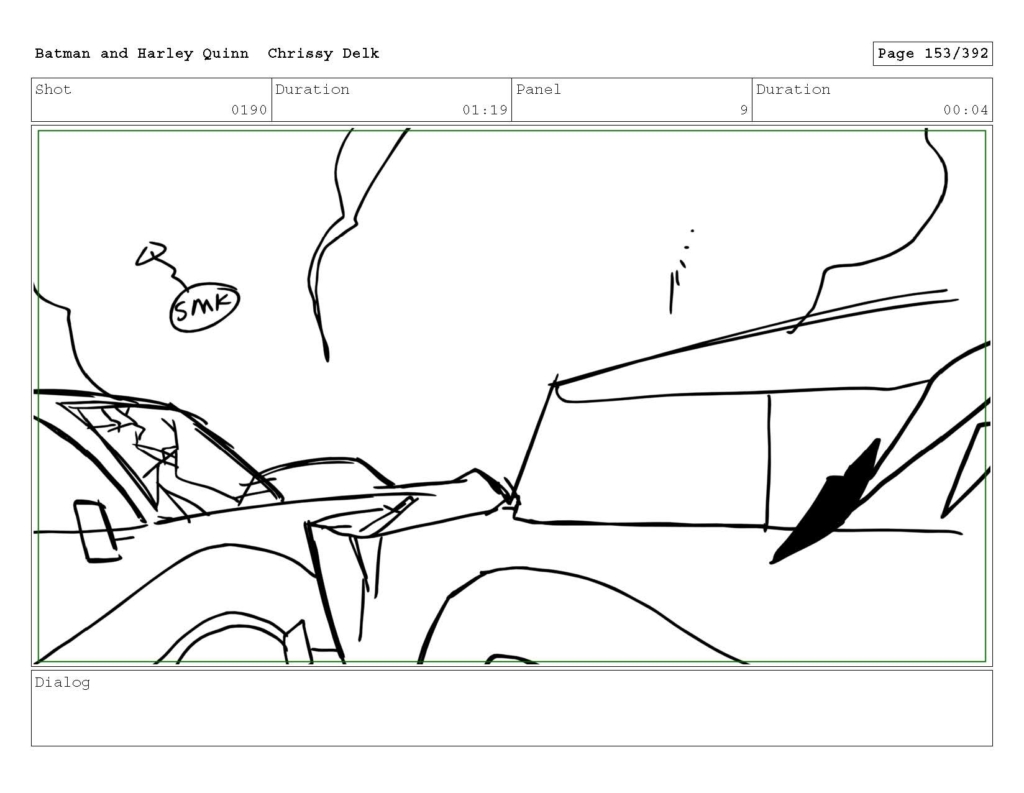The width and height of the screenshot is (1024, 793).
Task: Click the Page 153/392 box
Action: pyautogui.click(x=932, y=54)
